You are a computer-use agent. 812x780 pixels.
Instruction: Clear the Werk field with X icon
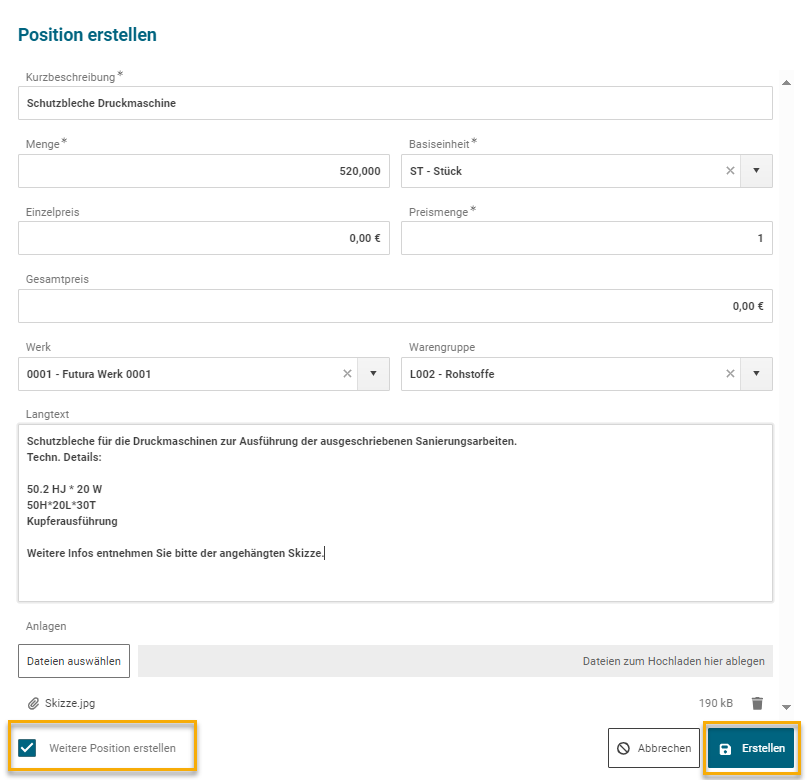[347, 374]
